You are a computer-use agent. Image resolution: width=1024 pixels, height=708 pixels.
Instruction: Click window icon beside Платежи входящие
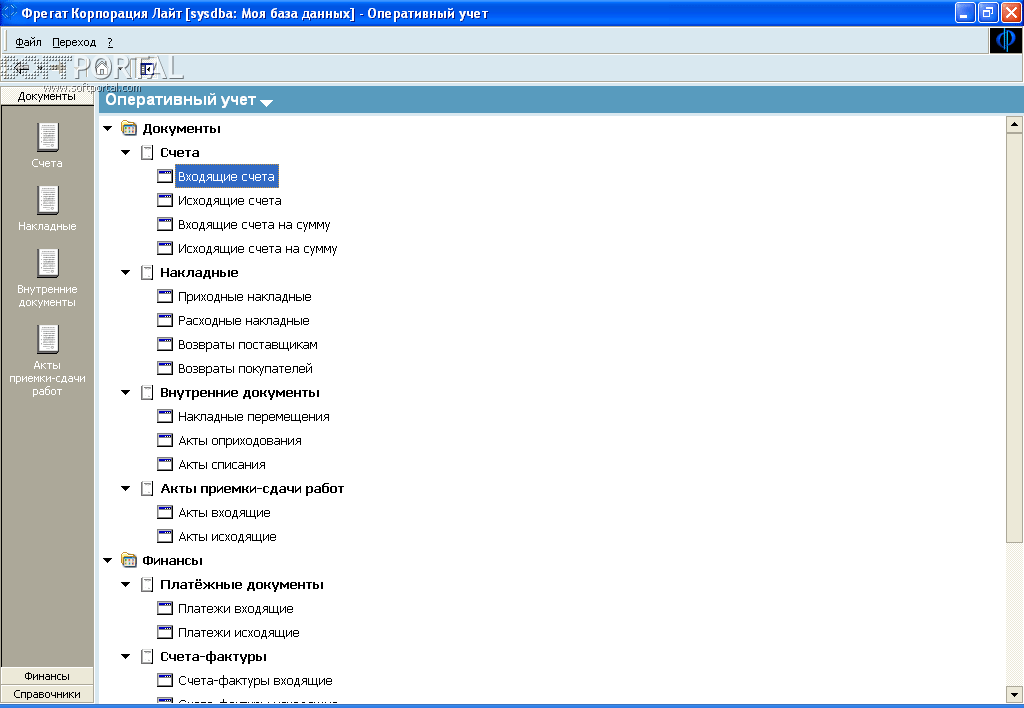(x=165, y=608)
